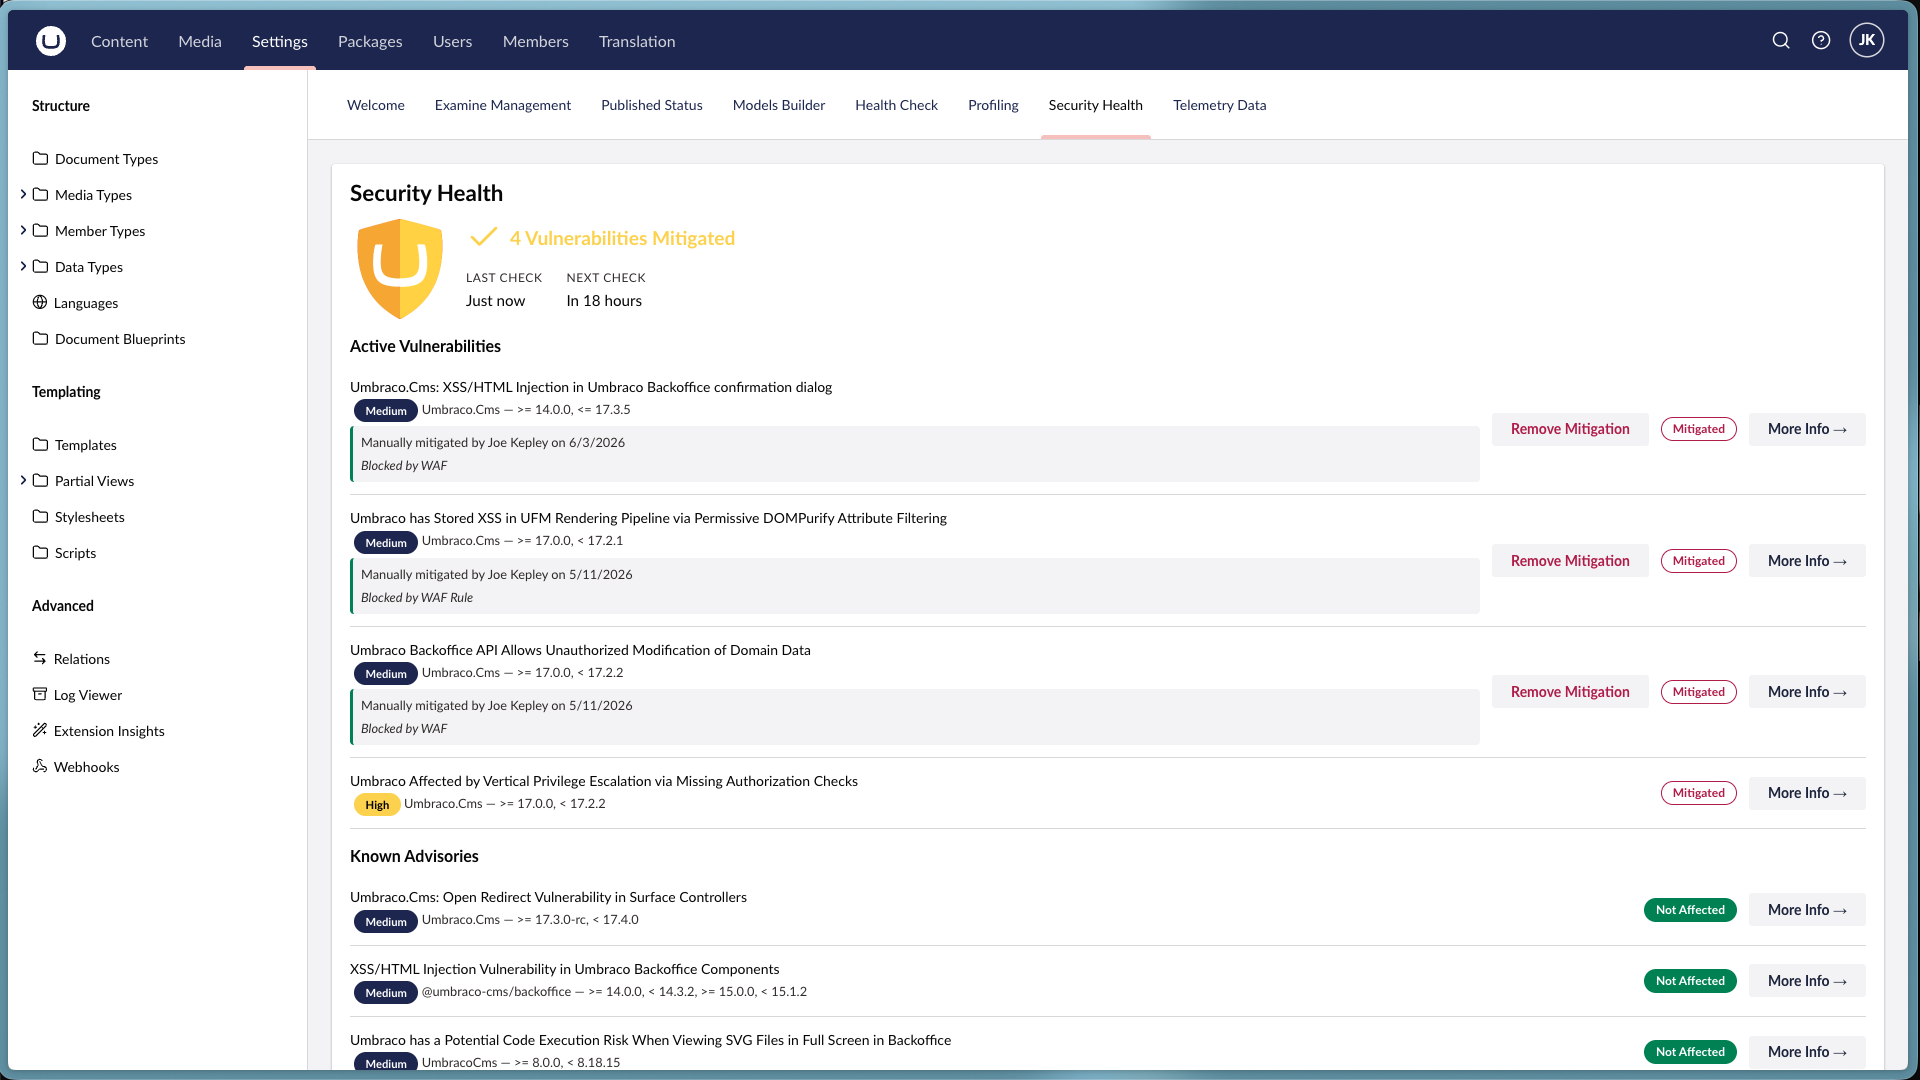Screen dimensions: 1920x1080
Task: Select the Security Health tab
Action: pos(1096,105)
